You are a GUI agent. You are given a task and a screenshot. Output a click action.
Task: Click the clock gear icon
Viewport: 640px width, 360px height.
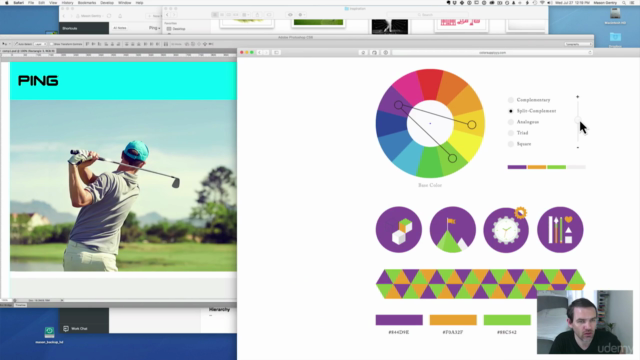click(x=506, y=229)
